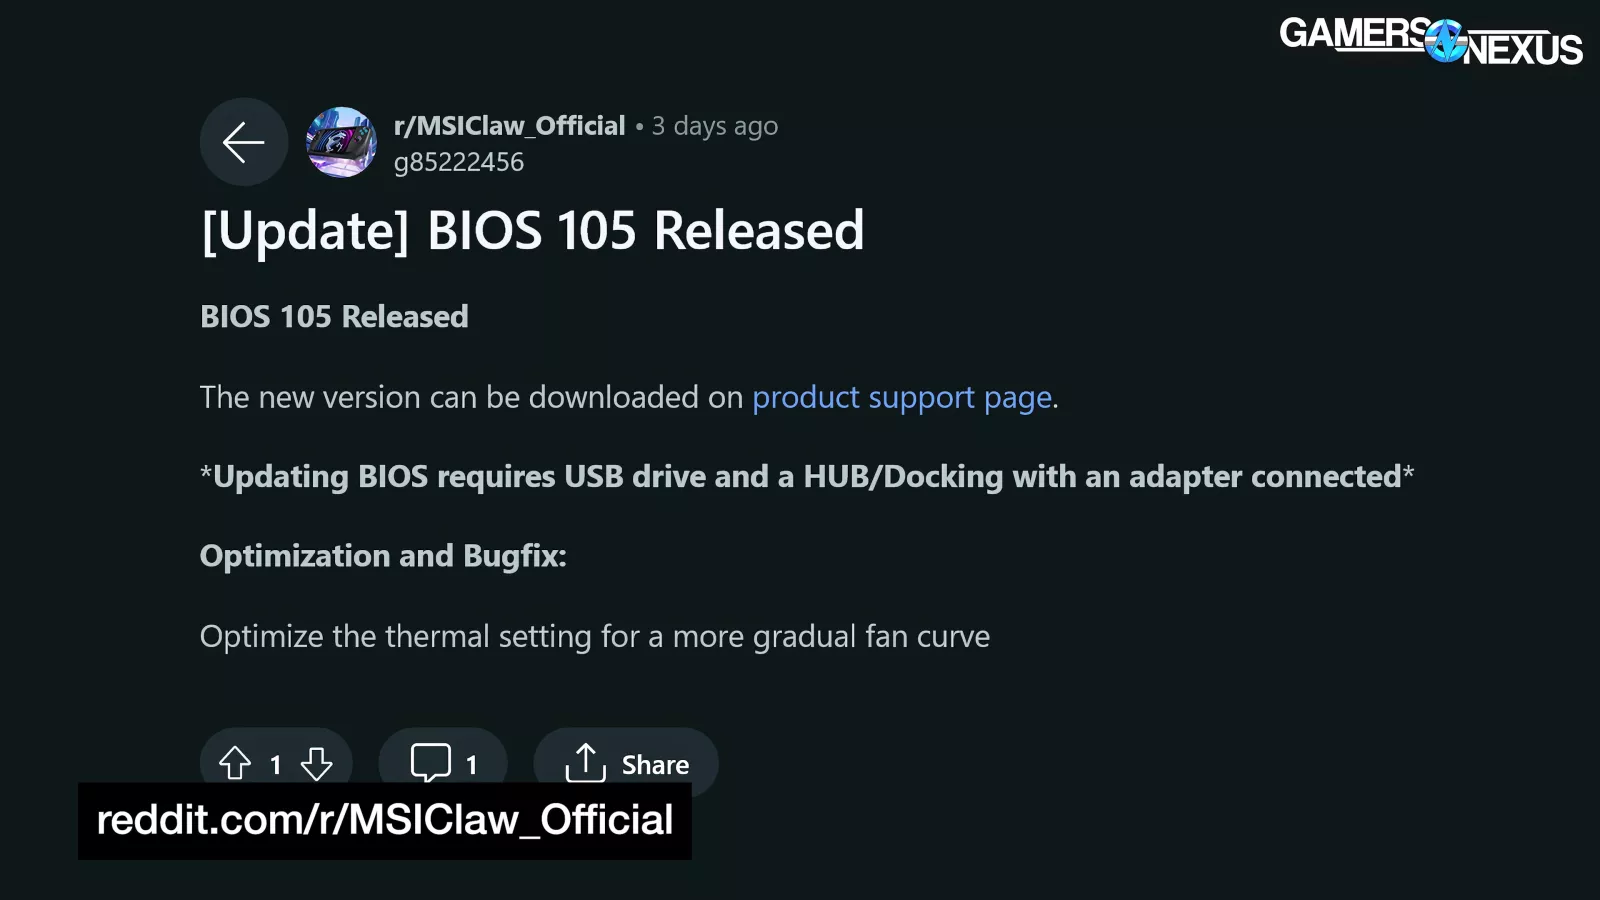Click the '3 days ago' timestamp
Screen dimensions: 1600x900
714,126
